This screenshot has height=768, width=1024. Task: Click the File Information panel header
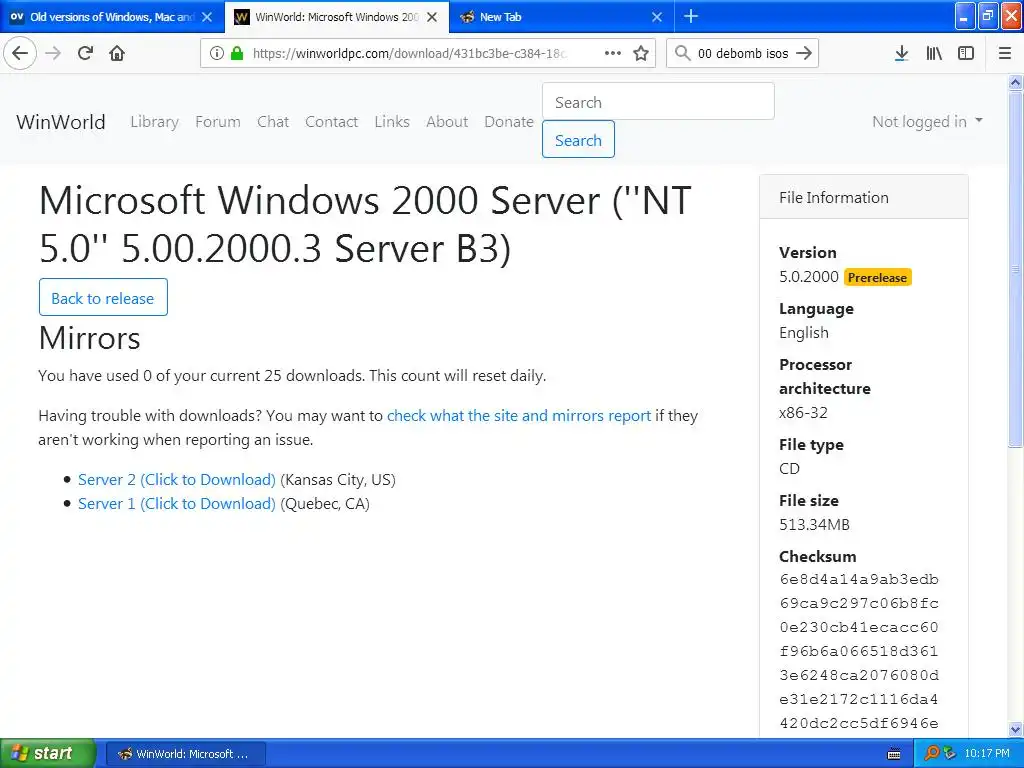pyautogui.click(x=863, y=197)
